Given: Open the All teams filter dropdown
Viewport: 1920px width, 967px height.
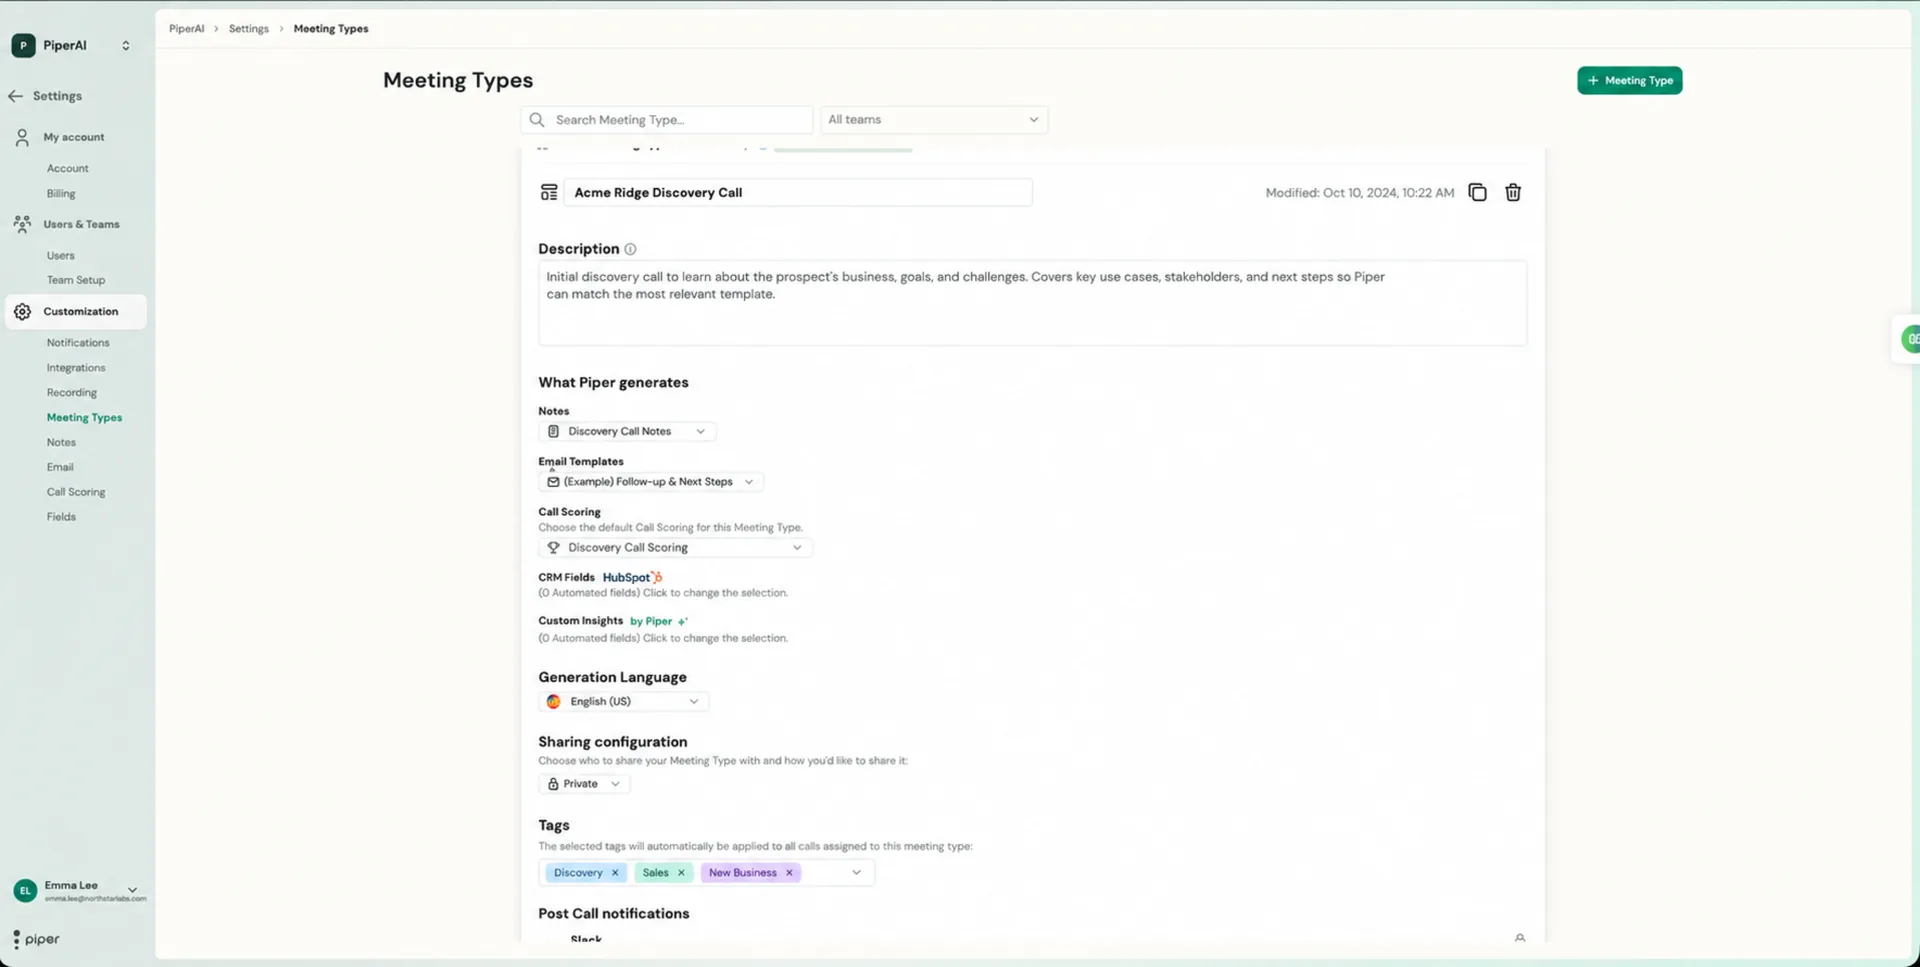Looking at the screenshot, I should (x=933, y=120).
